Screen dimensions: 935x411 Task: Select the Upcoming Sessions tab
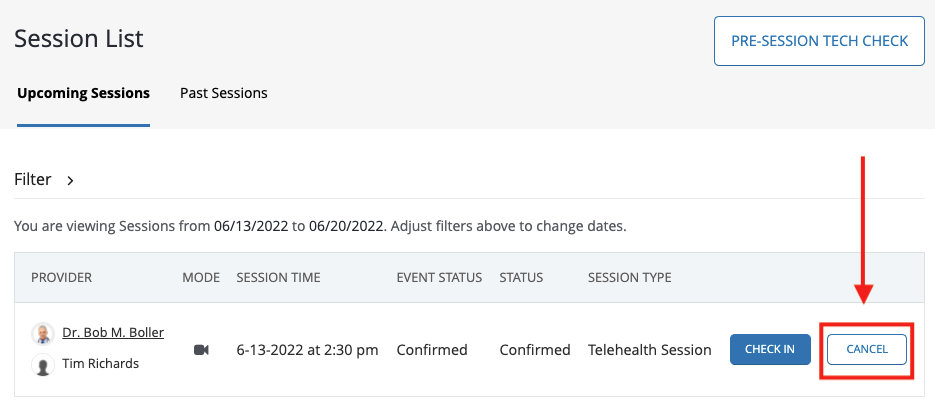click(83, 93)
